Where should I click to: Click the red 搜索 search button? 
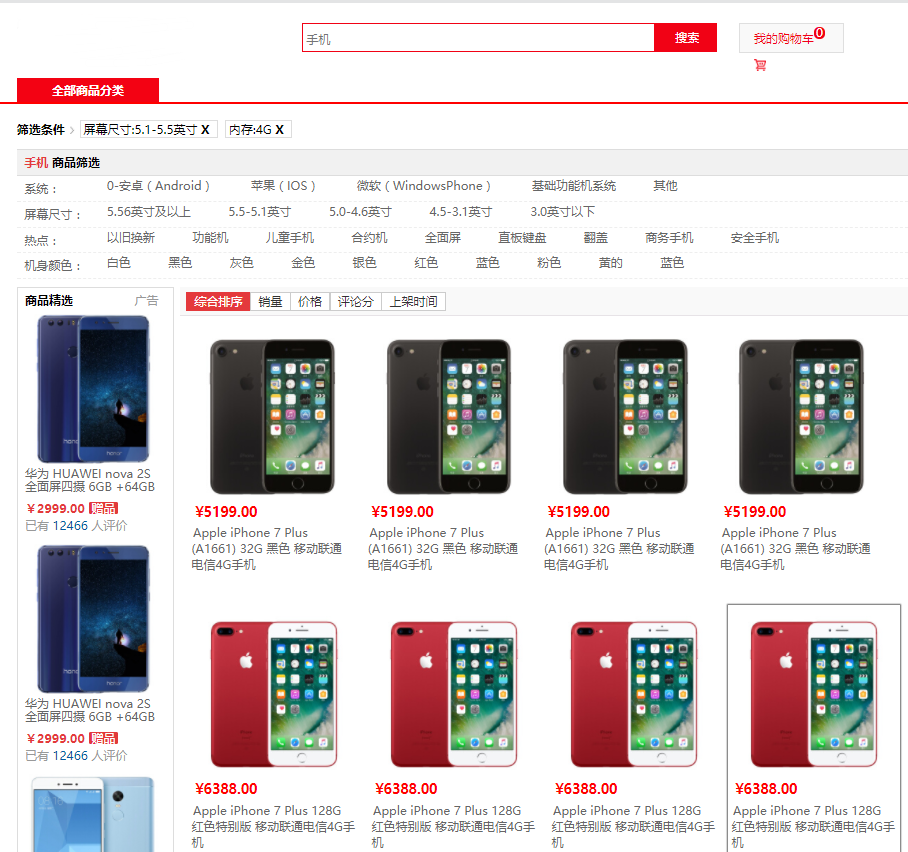coord(686,38)
